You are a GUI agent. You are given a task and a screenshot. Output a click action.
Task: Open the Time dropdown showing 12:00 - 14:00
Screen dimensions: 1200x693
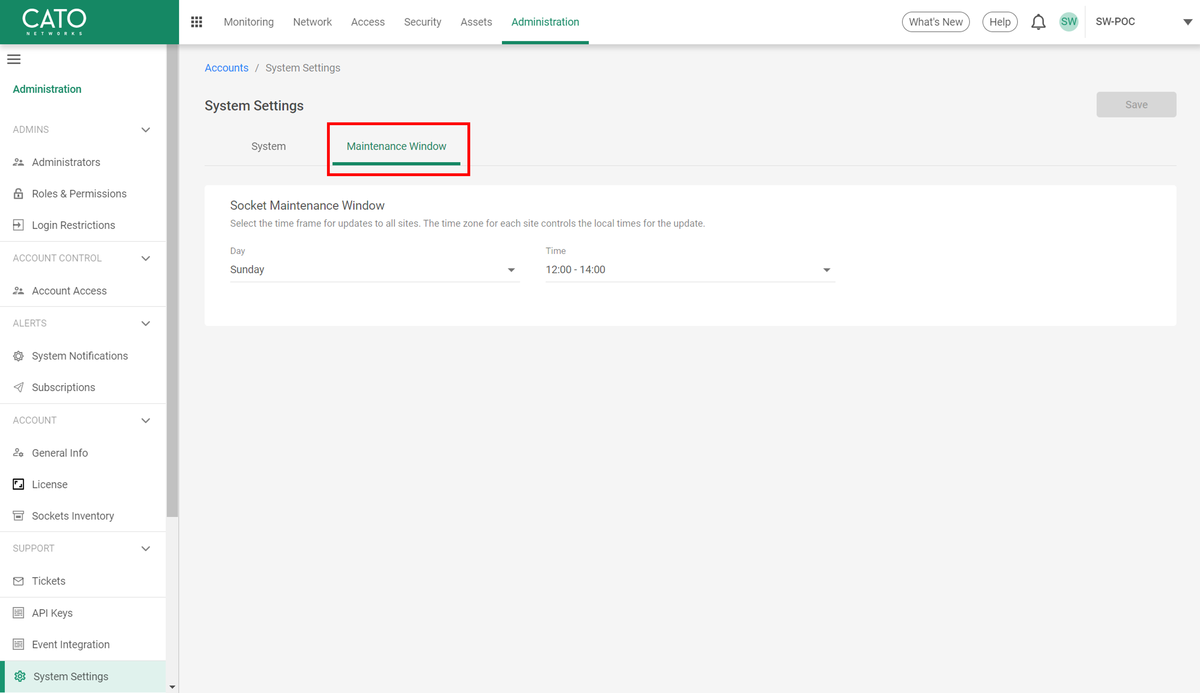pos(690,270)
